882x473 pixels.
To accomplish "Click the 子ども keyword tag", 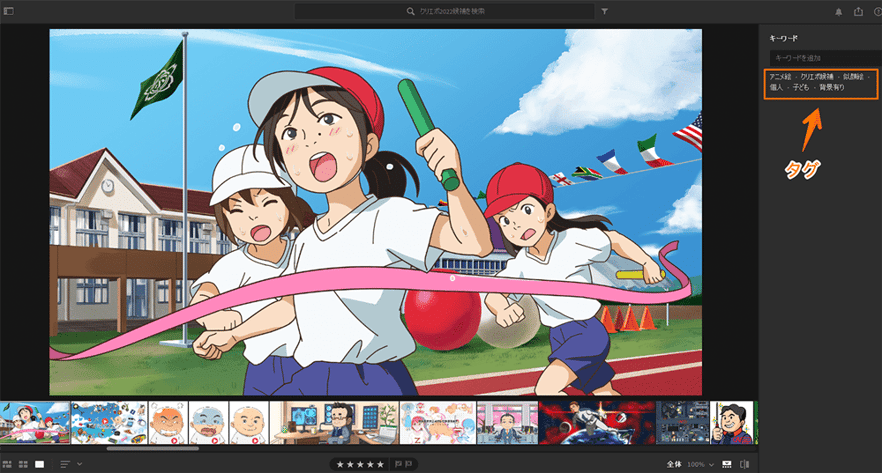I will click(x=802, y=88).
